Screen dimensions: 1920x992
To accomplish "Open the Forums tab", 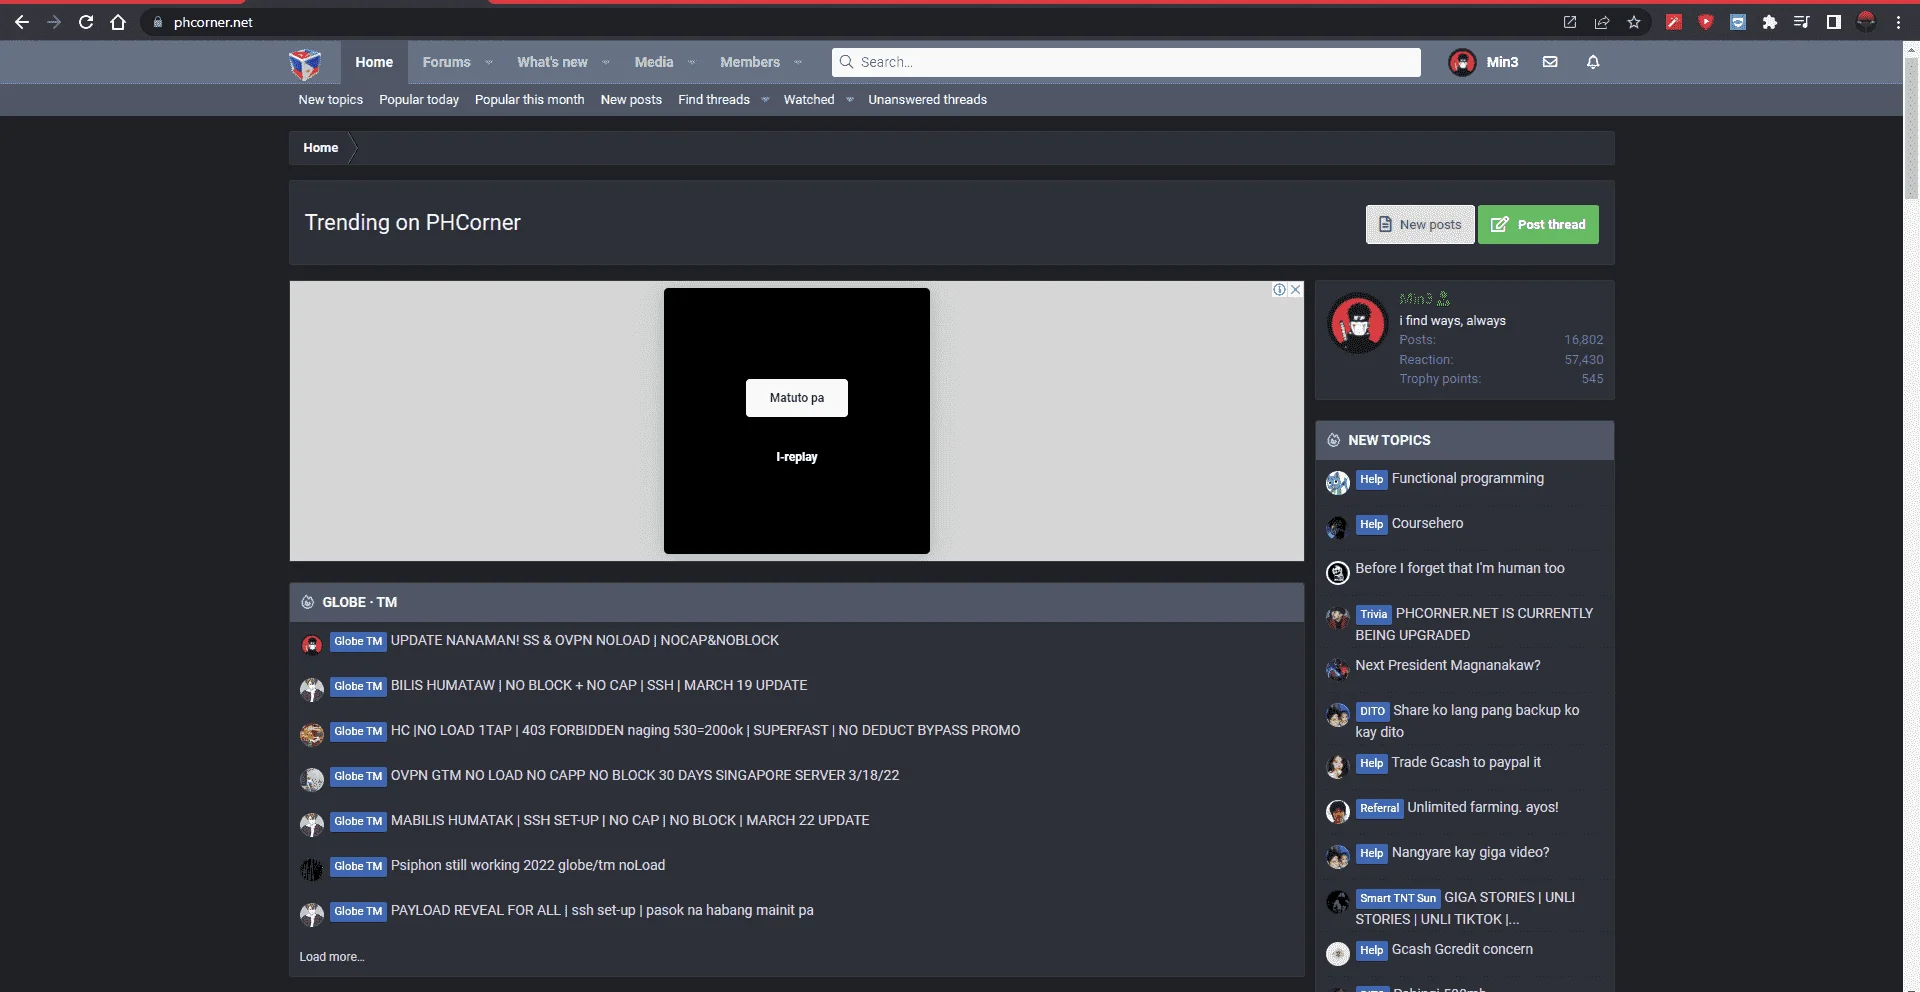I will (x=446, y=62).
